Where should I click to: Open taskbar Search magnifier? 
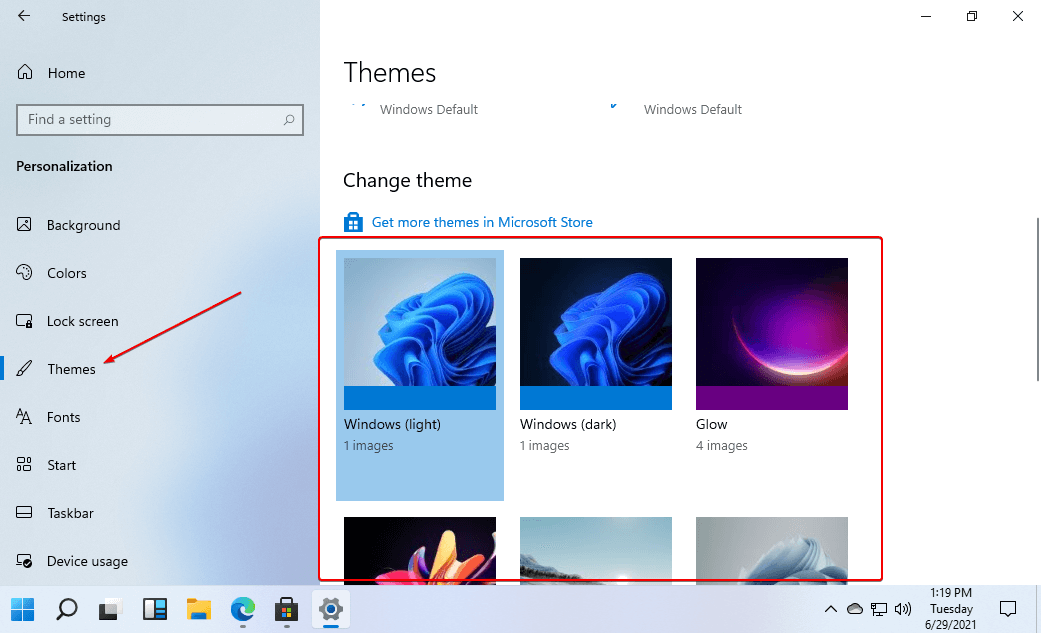[66, 609]
